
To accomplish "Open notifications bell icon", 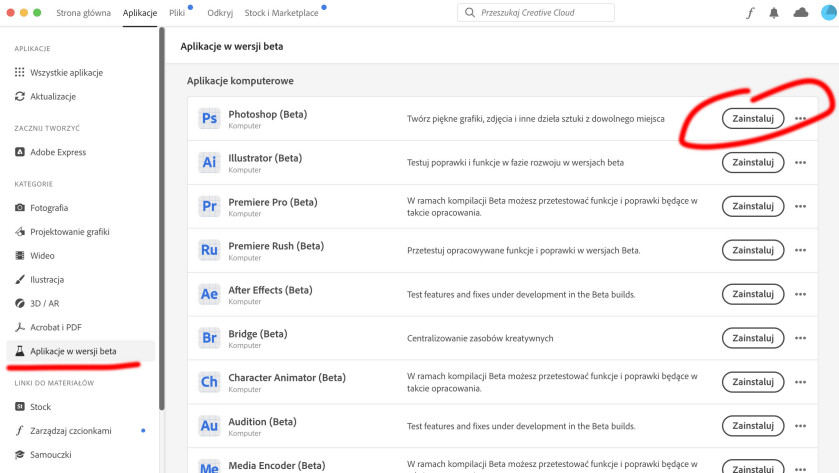I will [774, 13].
